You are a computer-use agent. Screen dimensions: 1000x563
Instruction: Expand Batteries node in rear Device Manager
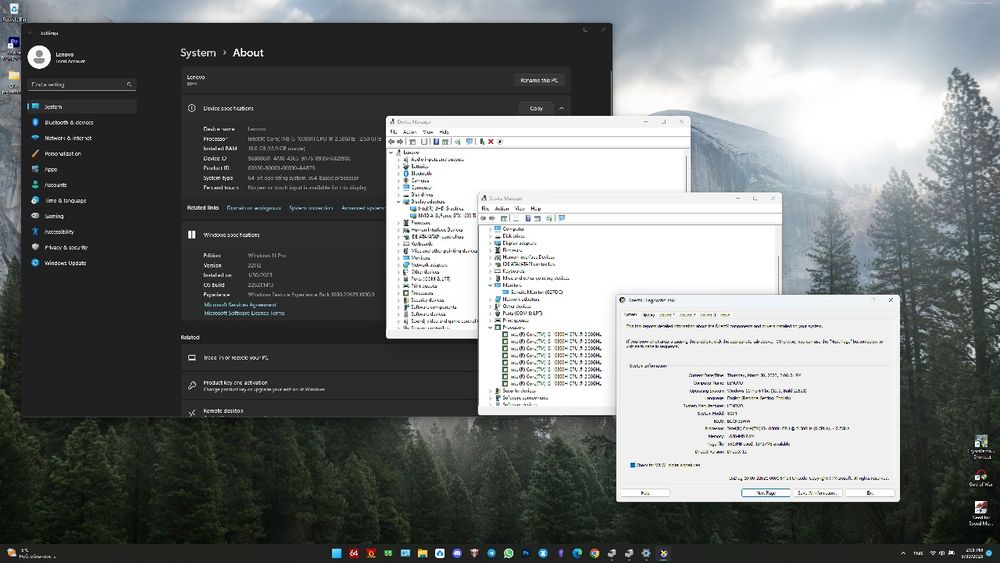[399, 166]
